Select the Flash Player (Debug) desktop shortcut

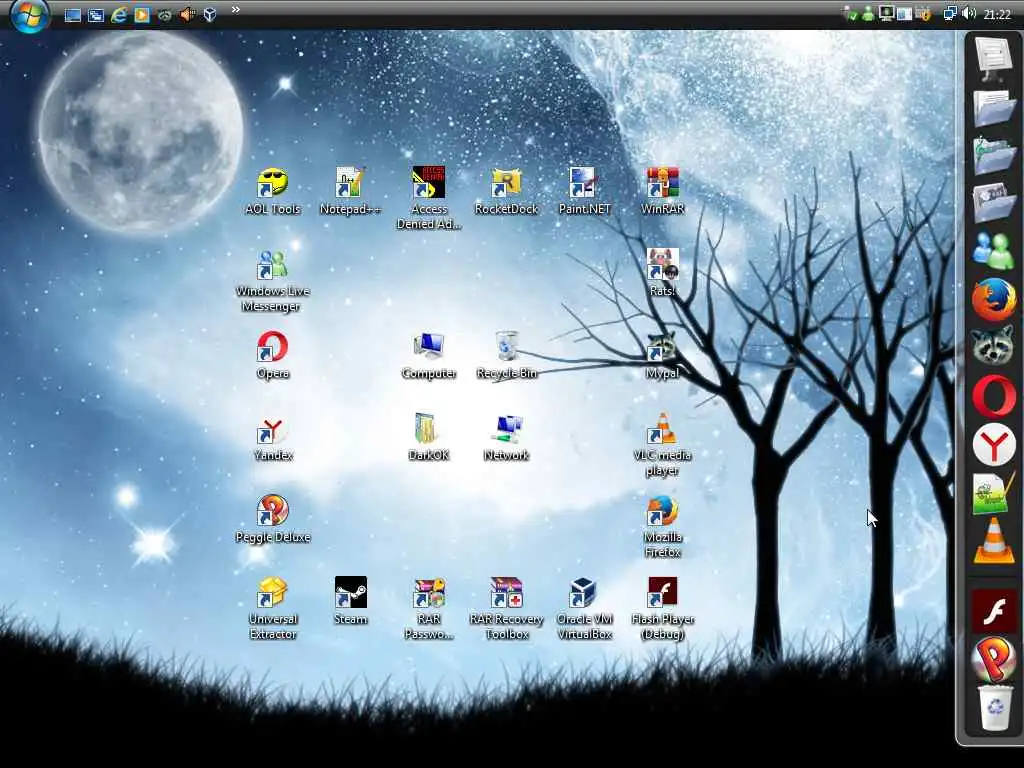(662, 609)
